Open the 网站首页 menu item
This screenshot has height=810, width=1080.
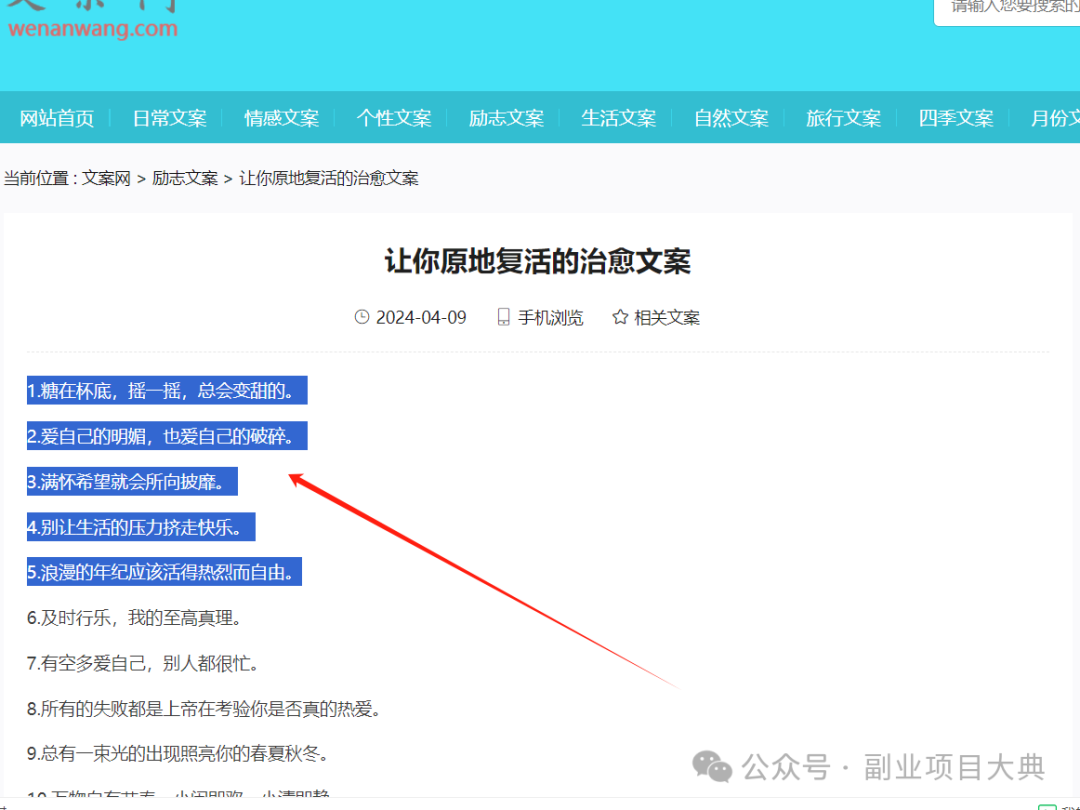(57, 118)
